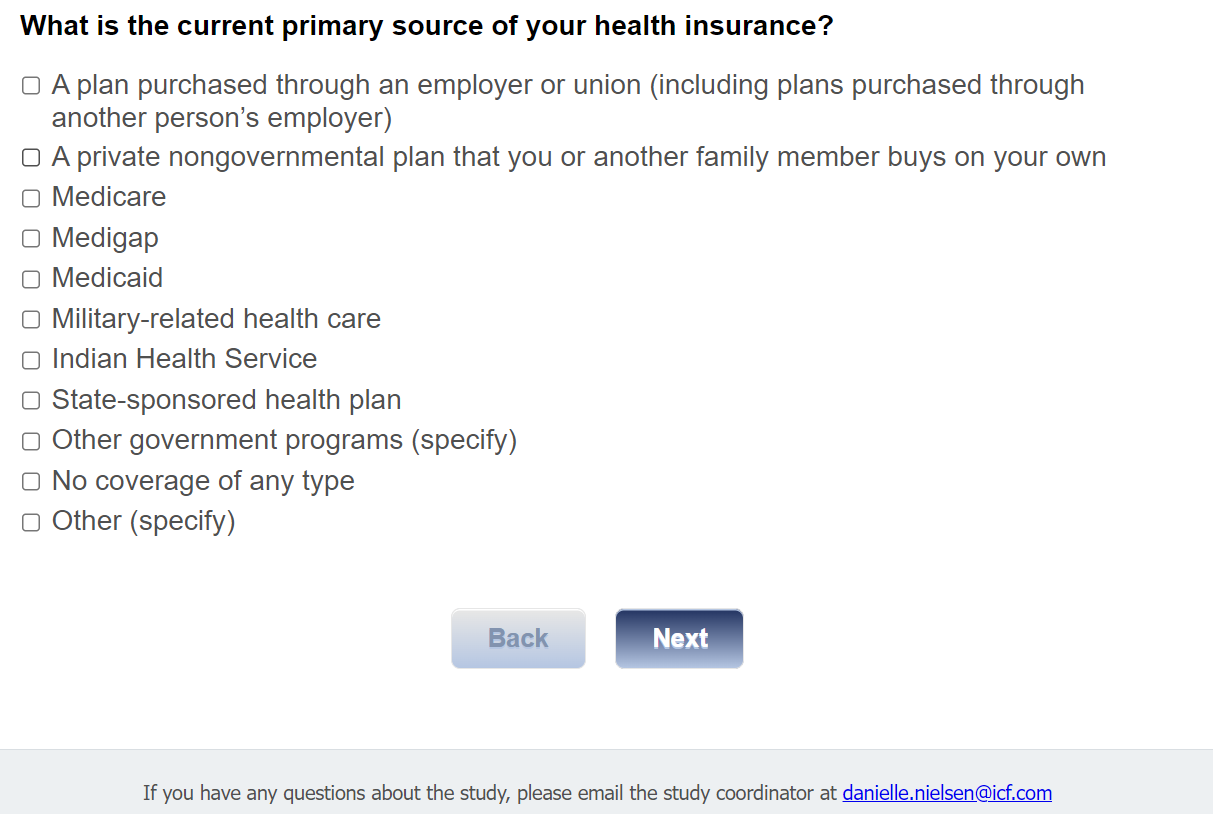1213x814 pixels.
Task: Check the Medicaid checkbox
Action: click(31, 279)
